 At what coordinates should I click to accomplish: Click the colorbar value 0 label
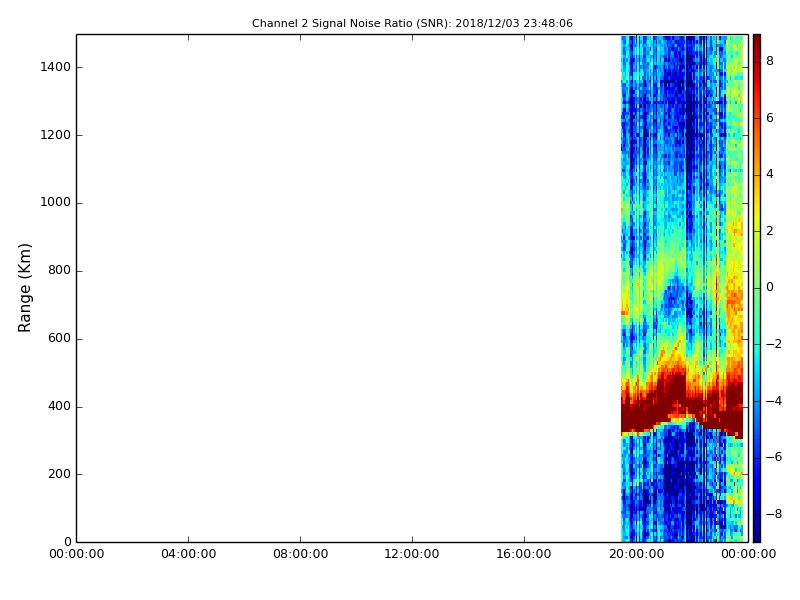coord(770,287)
